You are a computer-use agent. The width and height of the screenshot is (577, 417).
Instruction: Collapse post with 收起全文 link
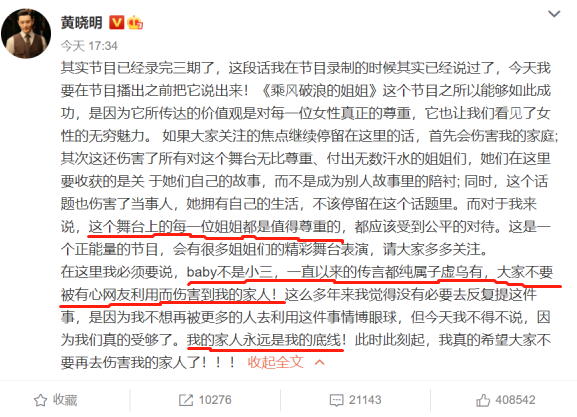coord(275,362)
